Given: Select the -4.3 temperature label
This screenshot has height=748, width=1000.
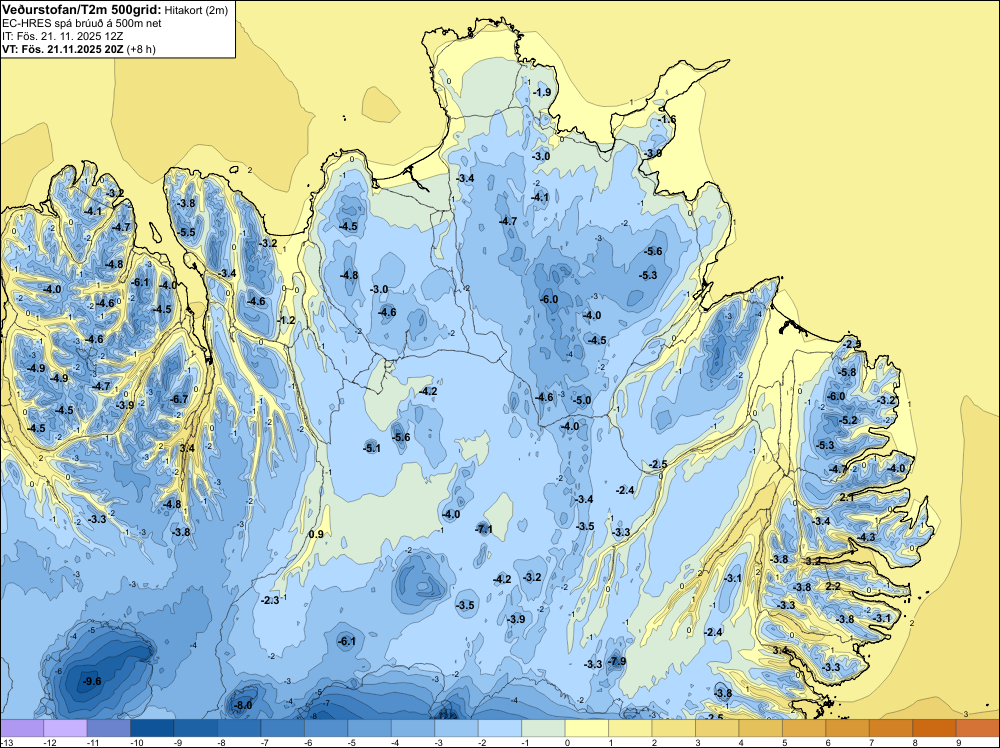Looking at the screenshot, I should click(867, 538).
